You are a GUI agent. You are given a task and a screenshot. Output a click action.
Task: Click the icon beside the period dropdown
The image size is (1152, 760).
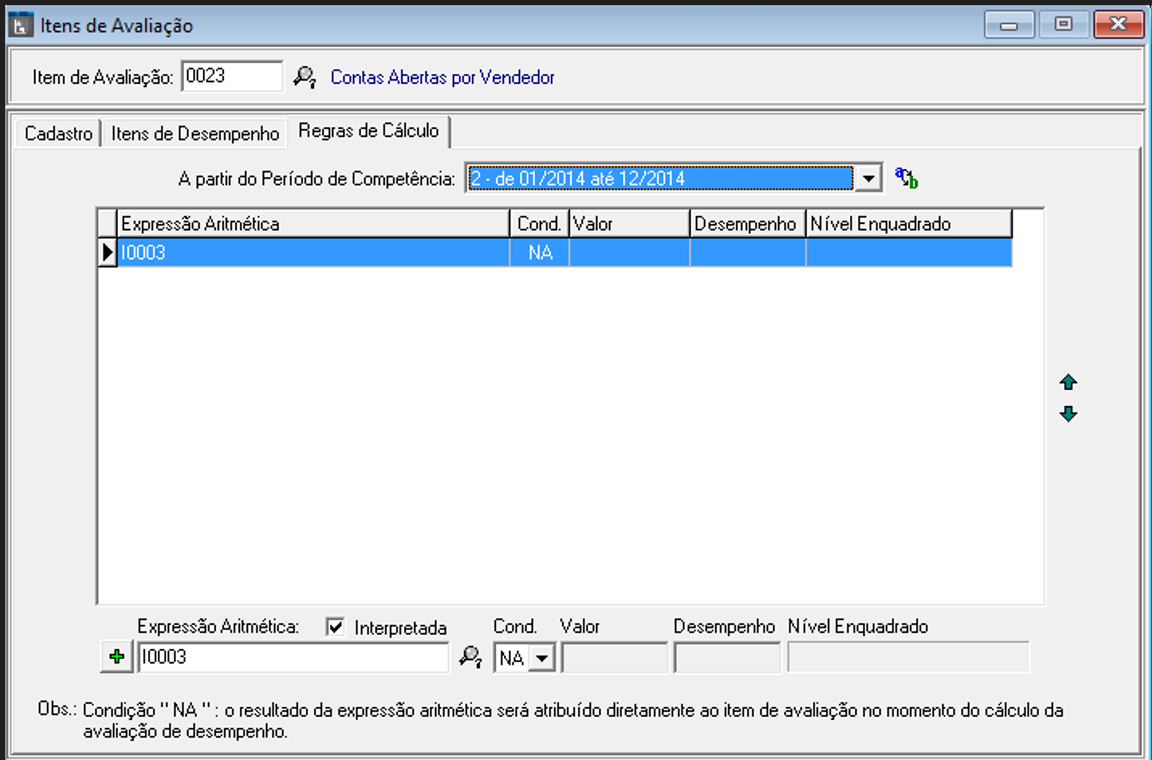(906, 178)
